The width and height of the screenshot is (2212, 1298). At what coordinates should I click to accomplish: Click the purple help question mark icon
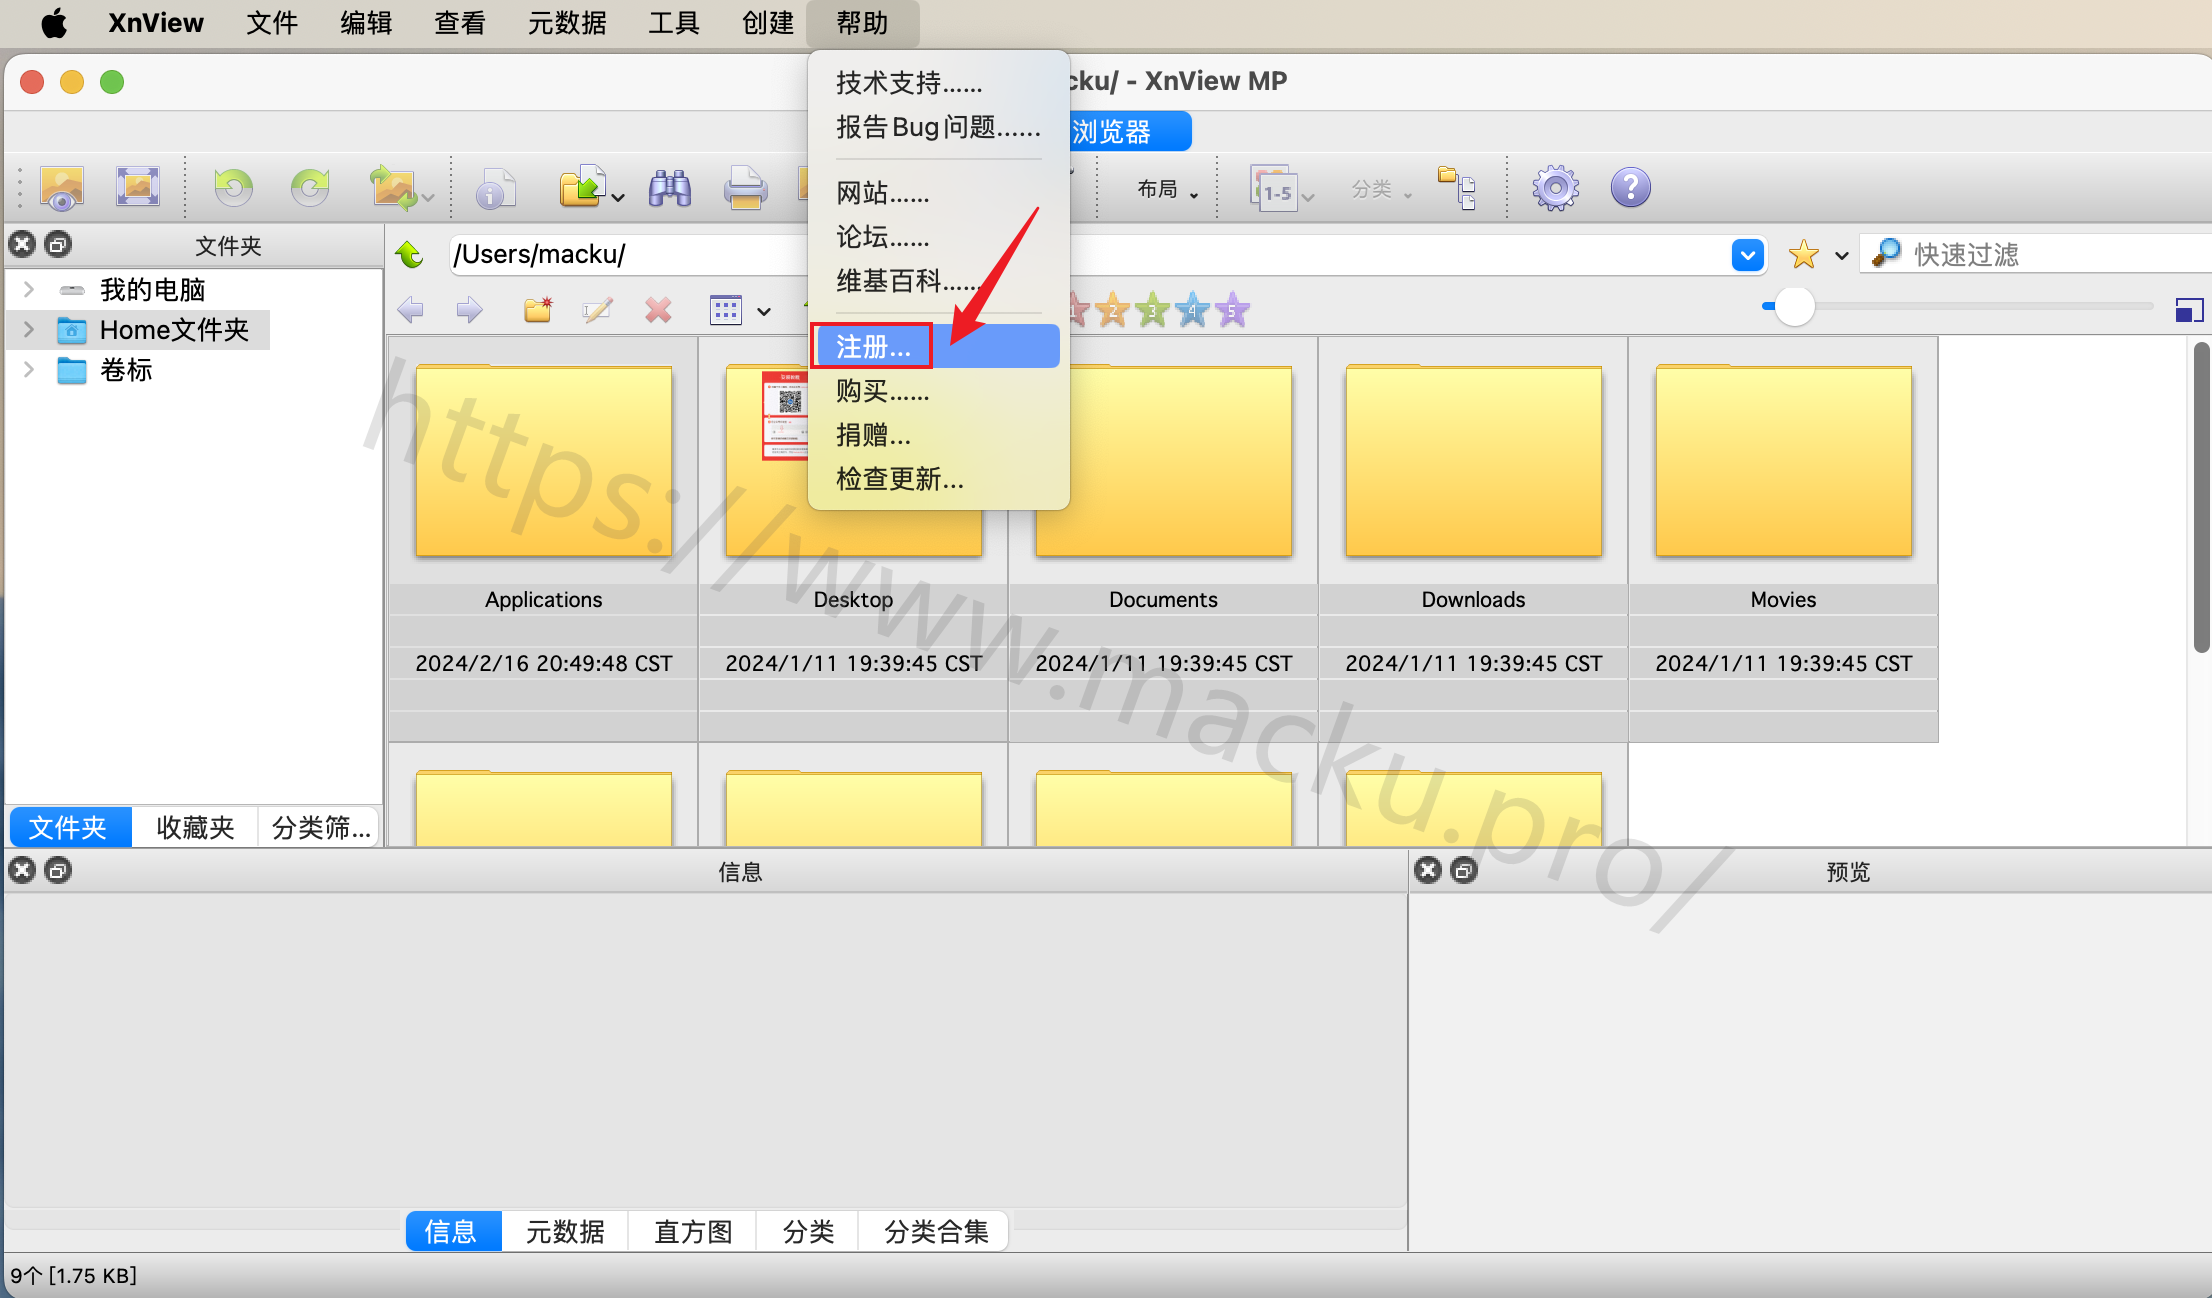[x=1631, y=187]
